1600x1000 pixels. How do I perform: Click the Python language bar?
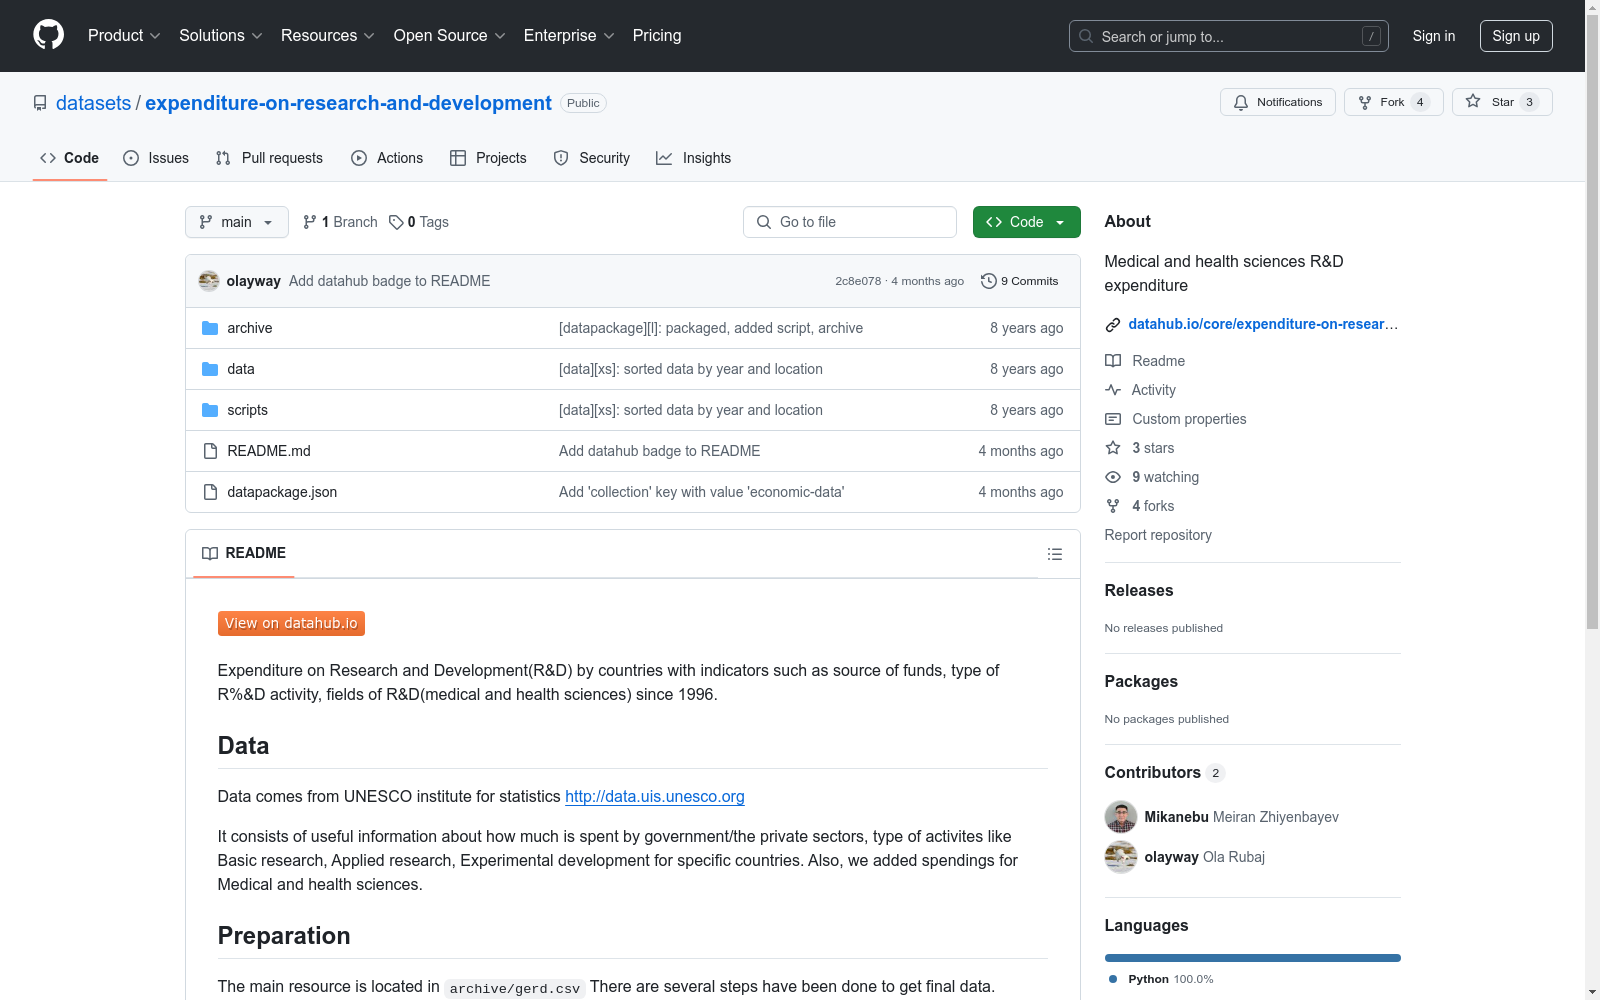(x=1253, y=958)
